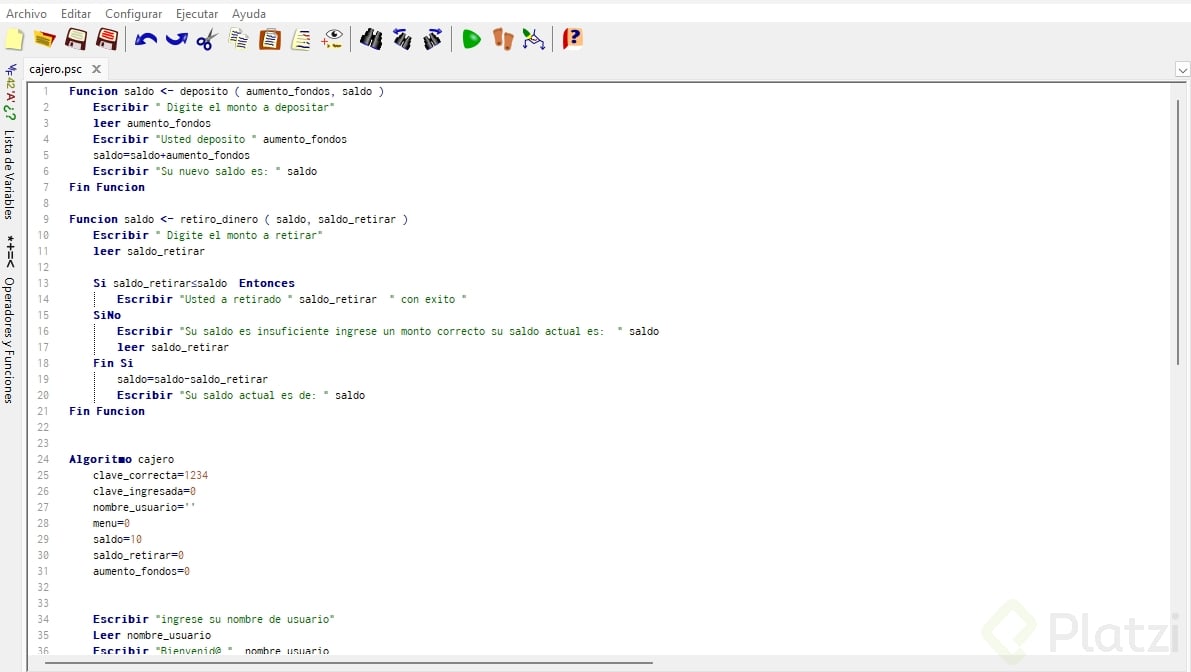1191x672 pixels.
Task: Run the algorithm with the green play button
Action: click(x=472, y=39)
